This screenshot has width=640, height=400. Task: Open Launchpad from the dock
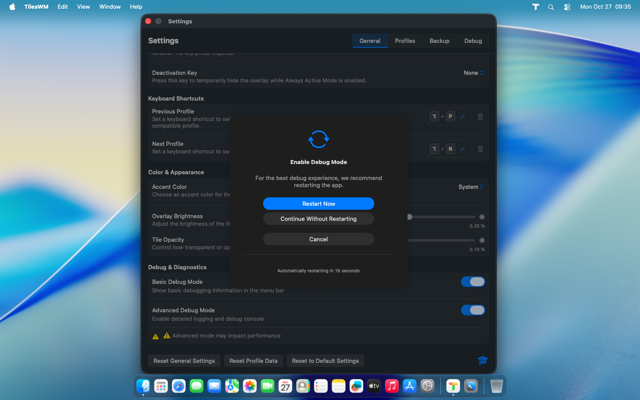point(161,386)
